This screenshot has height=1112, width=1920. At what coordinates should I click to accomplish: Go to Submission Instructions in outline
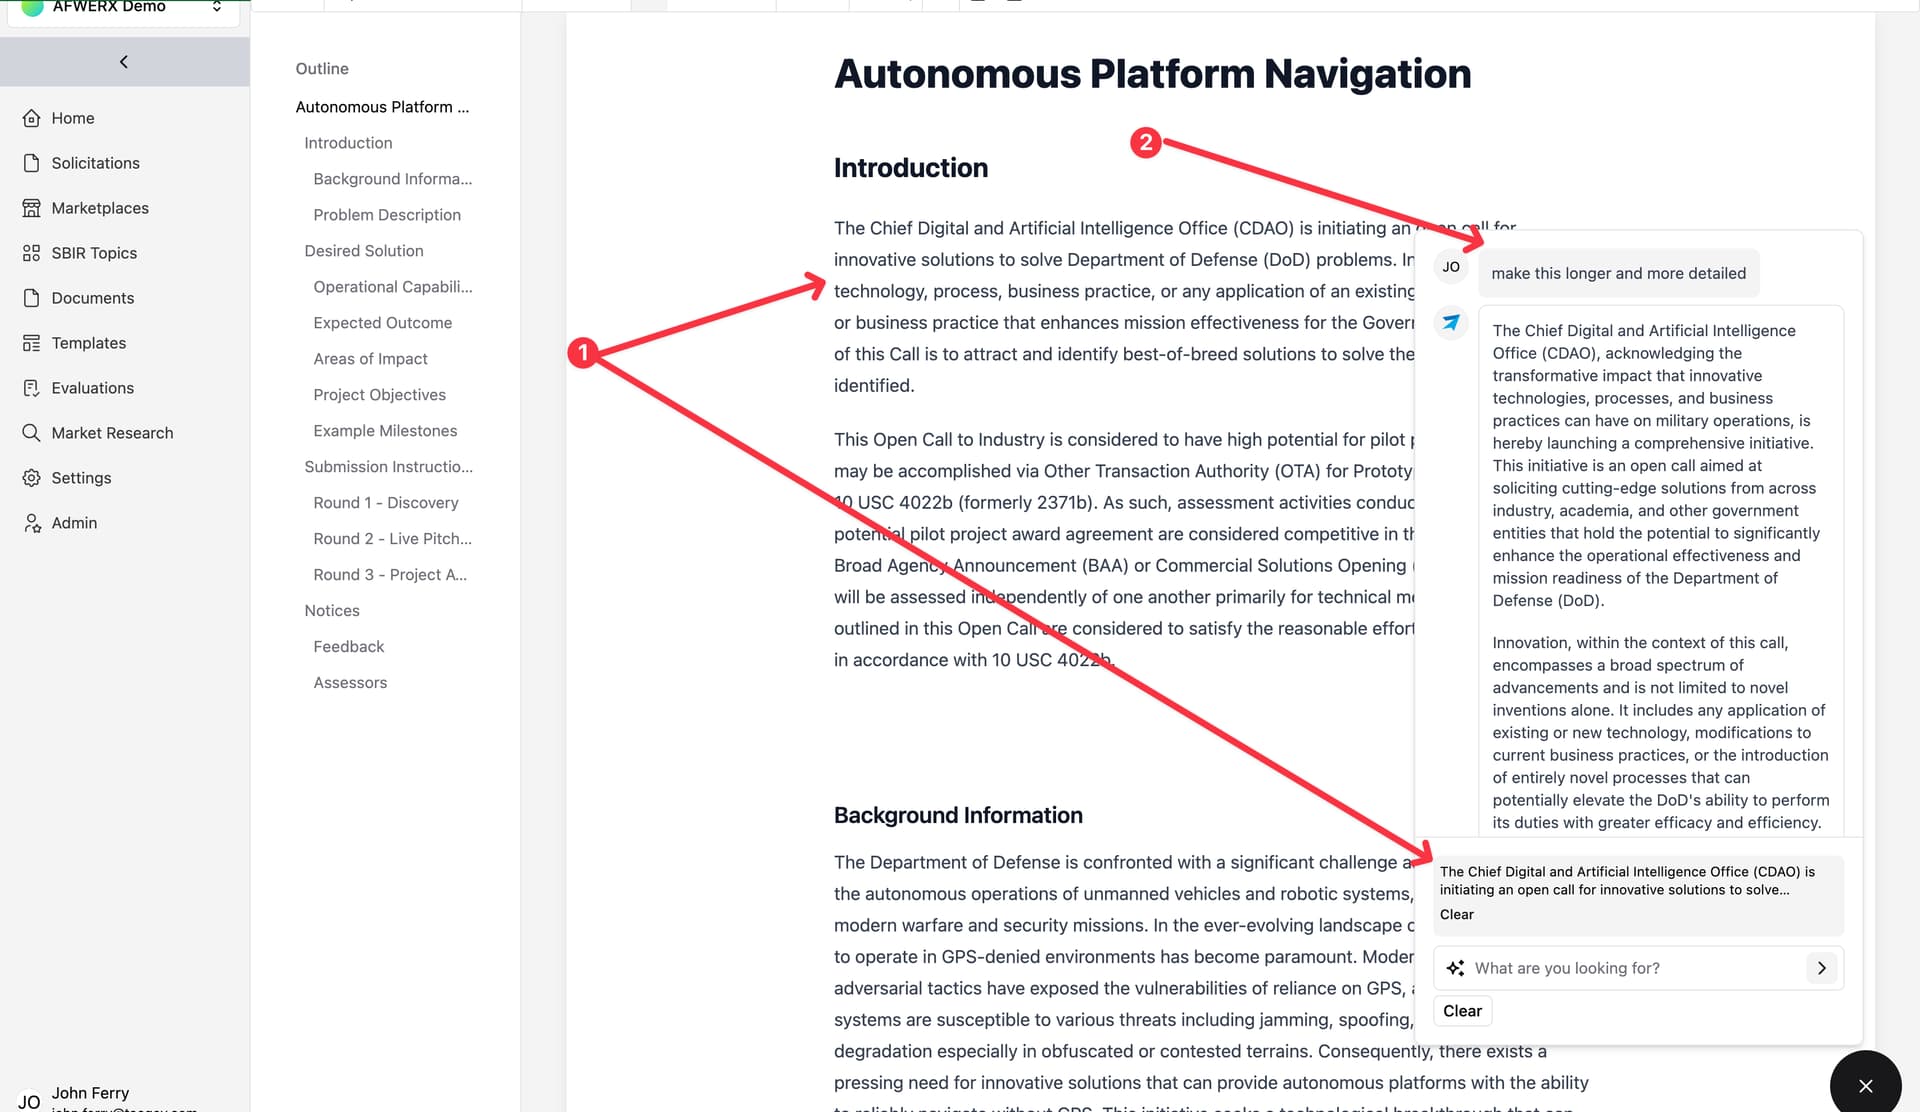point(388,467)
